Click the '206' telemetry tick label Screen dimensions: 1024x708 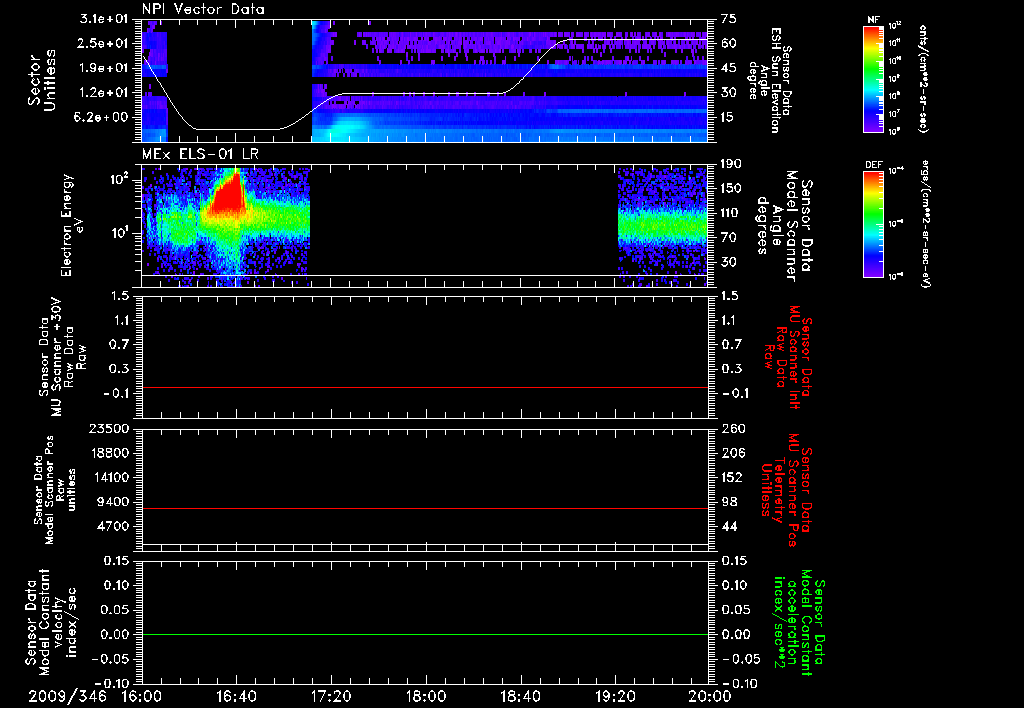[x=732, y=453]
